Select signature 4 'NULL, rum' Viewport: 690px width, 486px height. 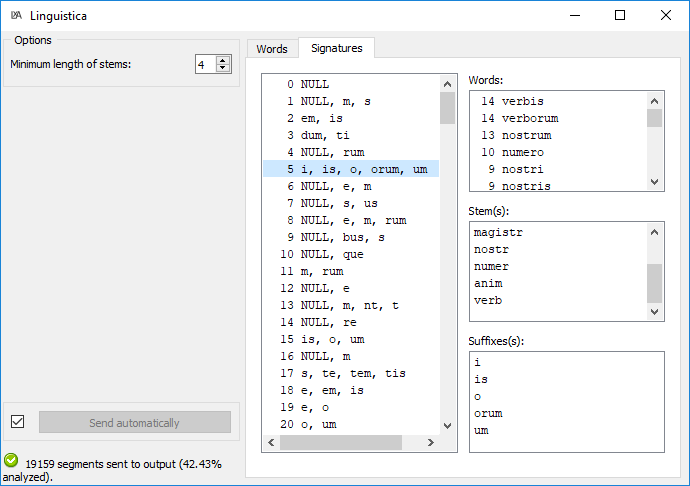[351, 152]
